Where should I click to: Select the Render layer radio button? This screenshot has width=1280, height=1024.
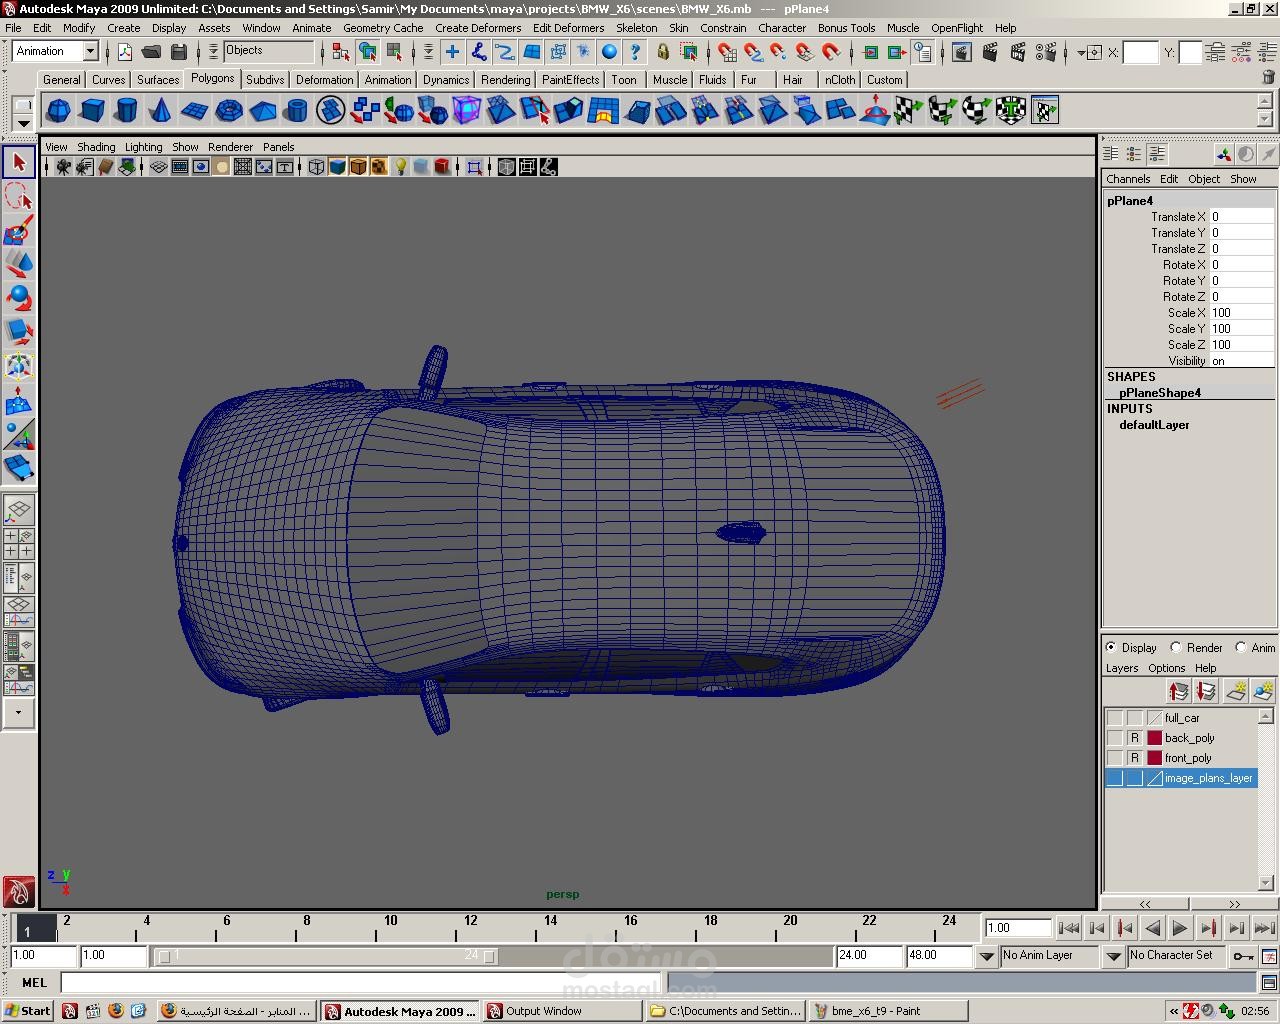pyautogui.click(x=1176, y=648)
